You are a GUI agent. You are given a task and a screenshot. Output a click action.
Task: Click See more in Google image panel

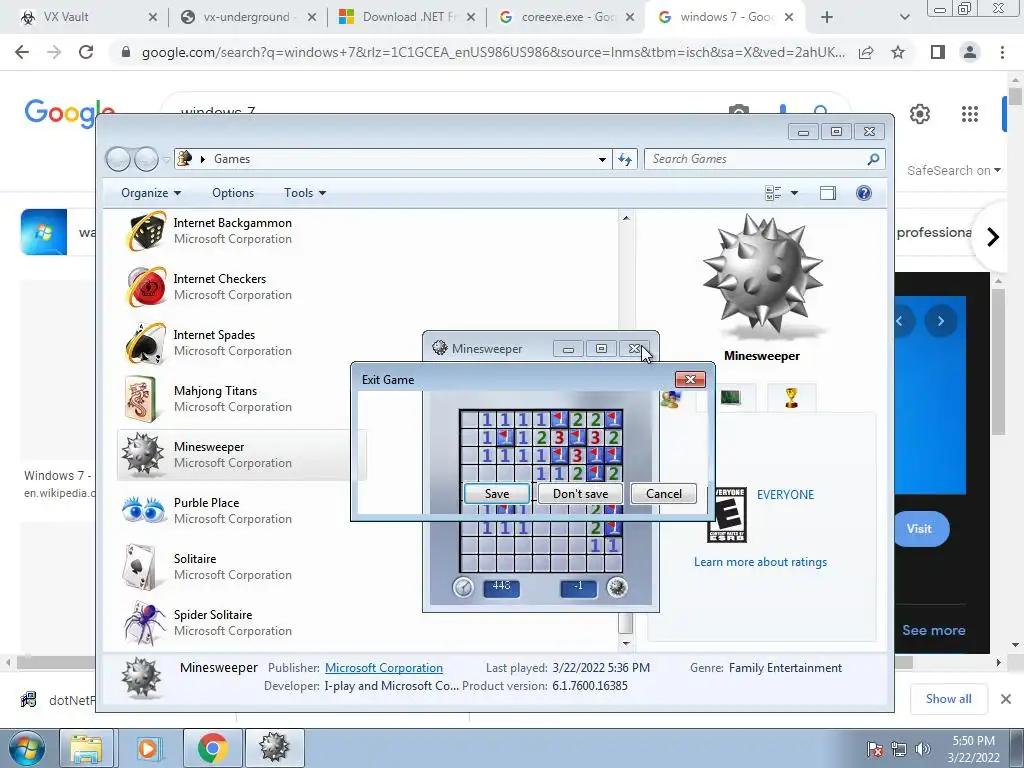[x=933, y=630]
